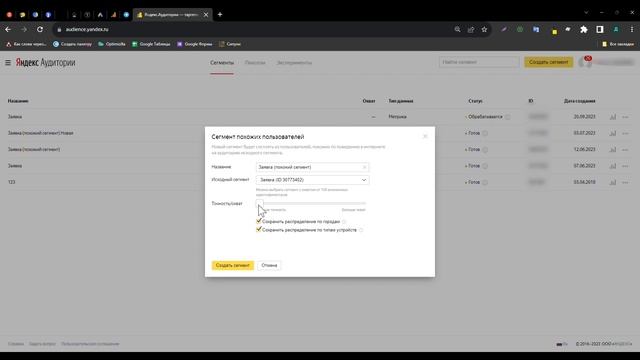Close the Сегмент похожих пользователей dialog
The image size is (640, 360).
pos(425,136)
